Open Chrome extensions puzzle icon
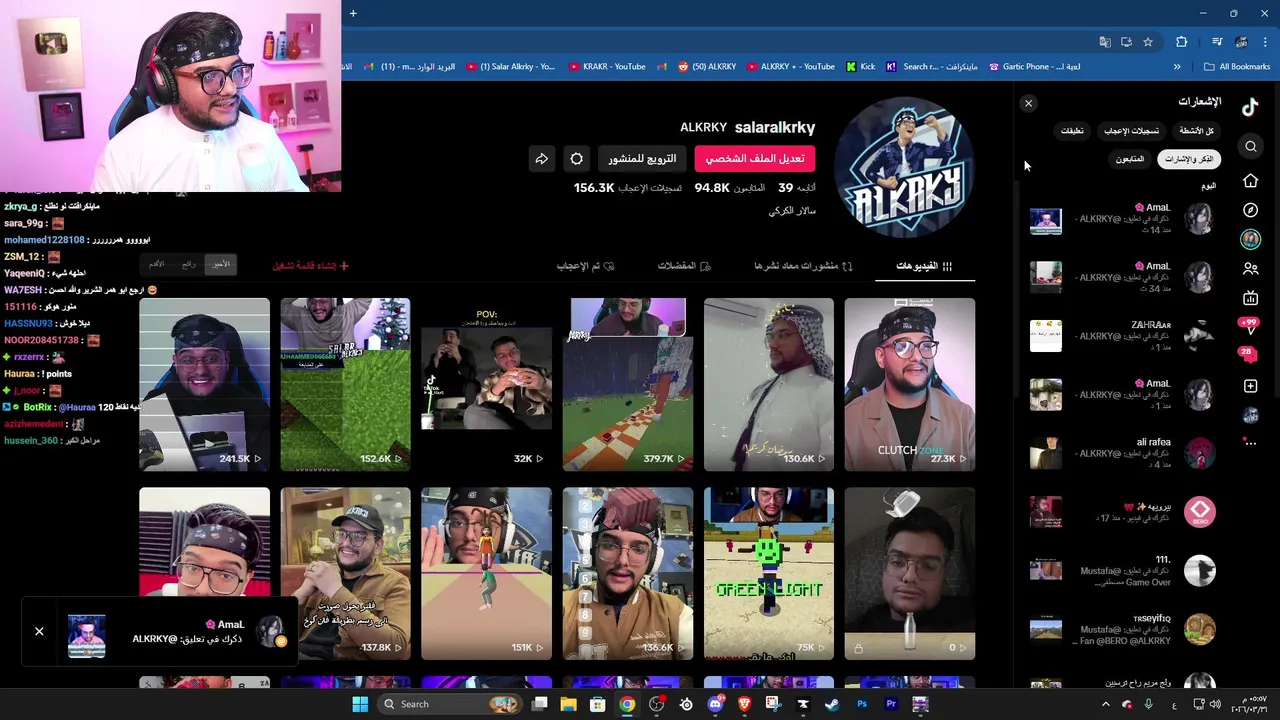Screen dimensions: 1280x720 1182,42
